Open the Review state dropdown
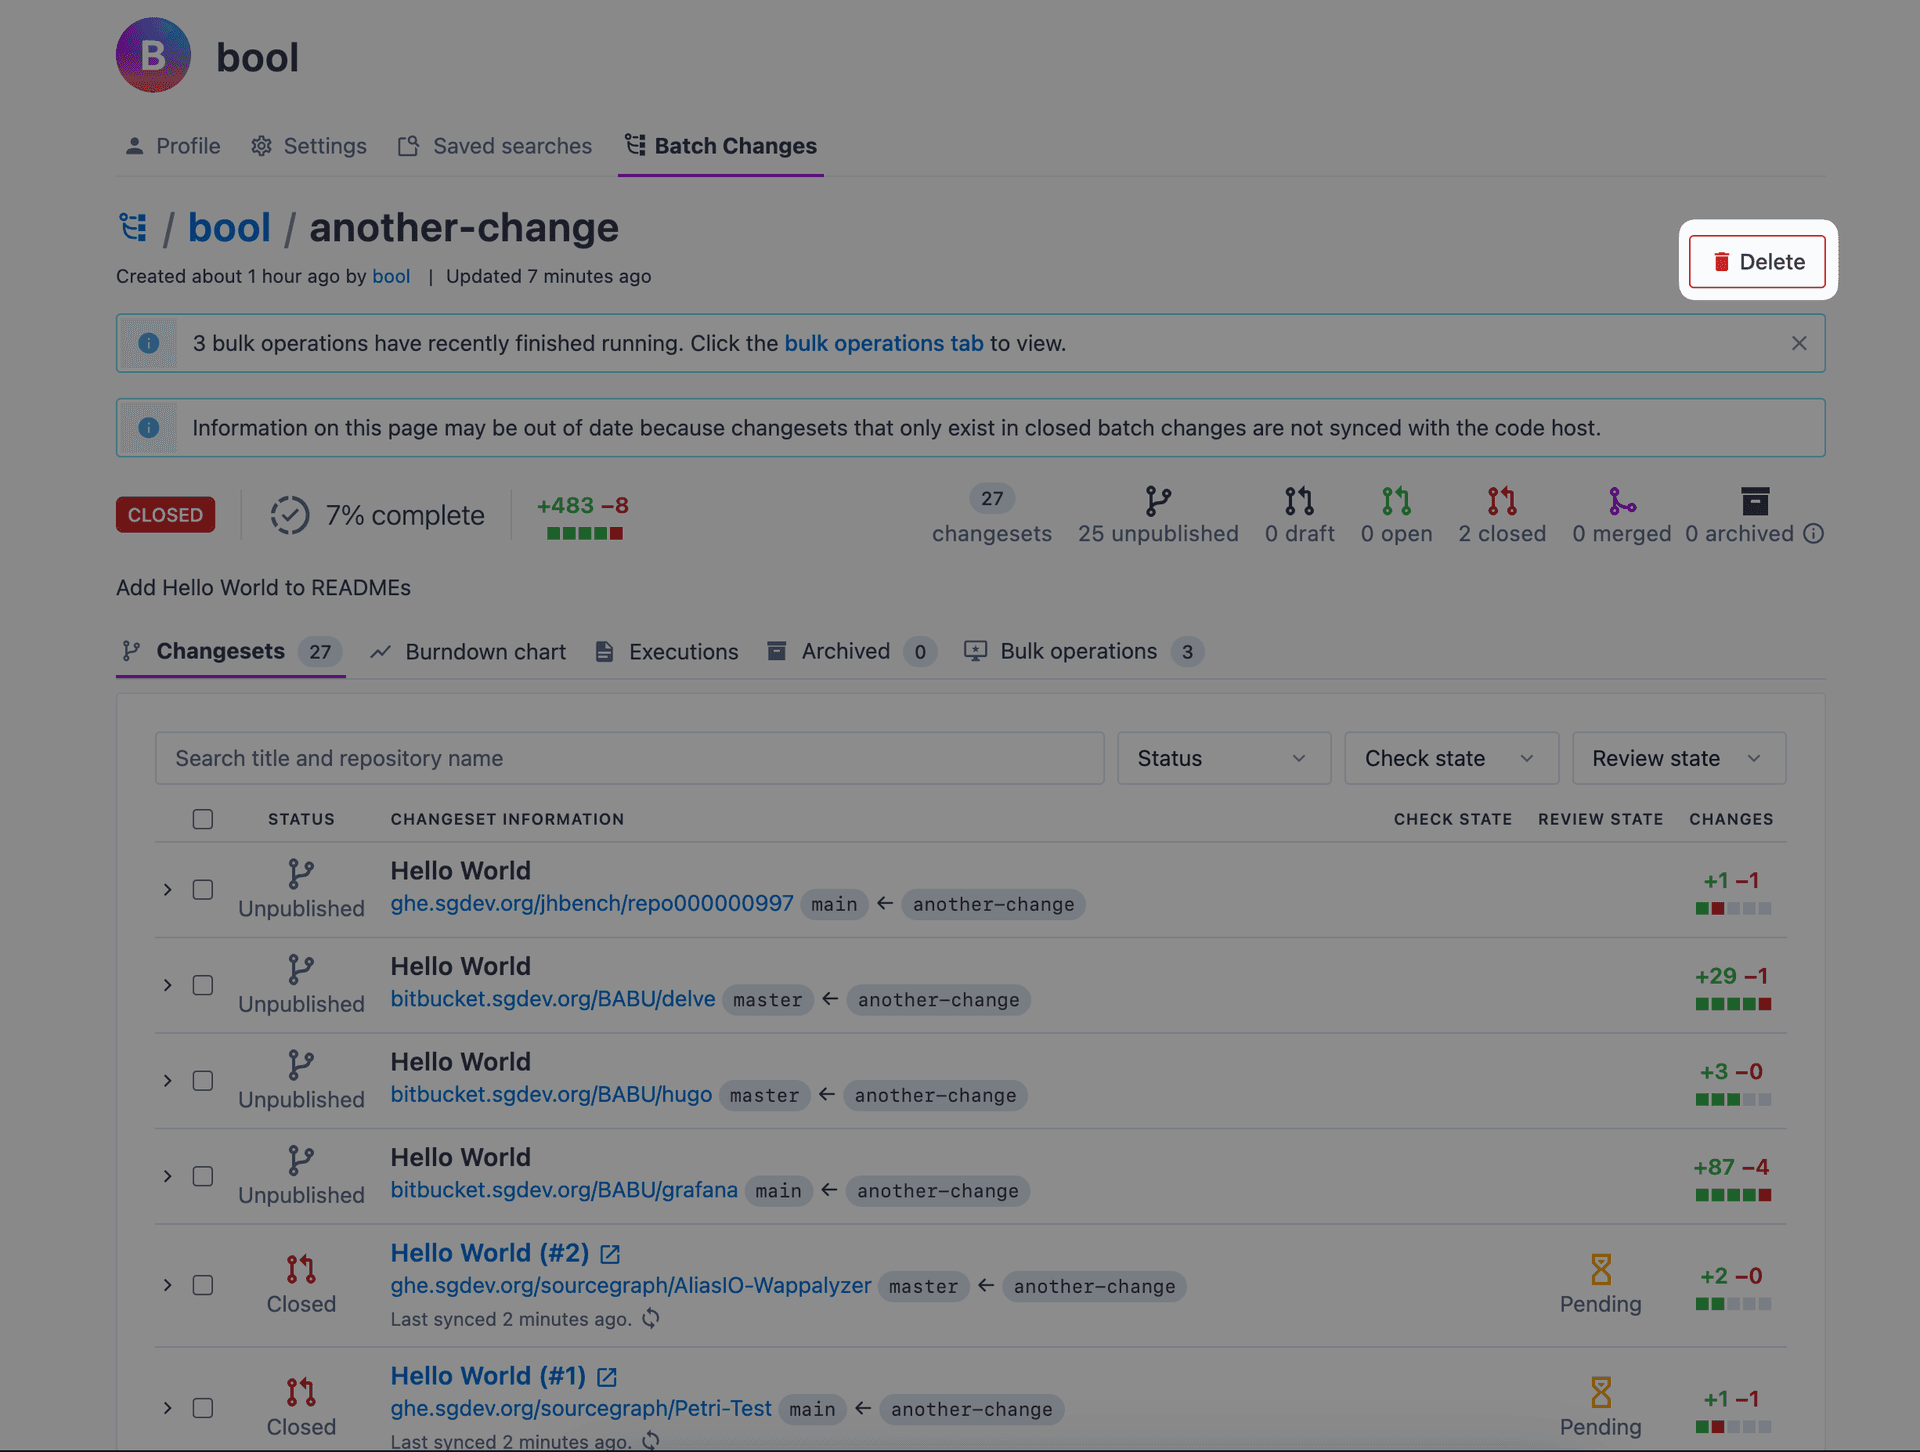 tap(1679, 758)
